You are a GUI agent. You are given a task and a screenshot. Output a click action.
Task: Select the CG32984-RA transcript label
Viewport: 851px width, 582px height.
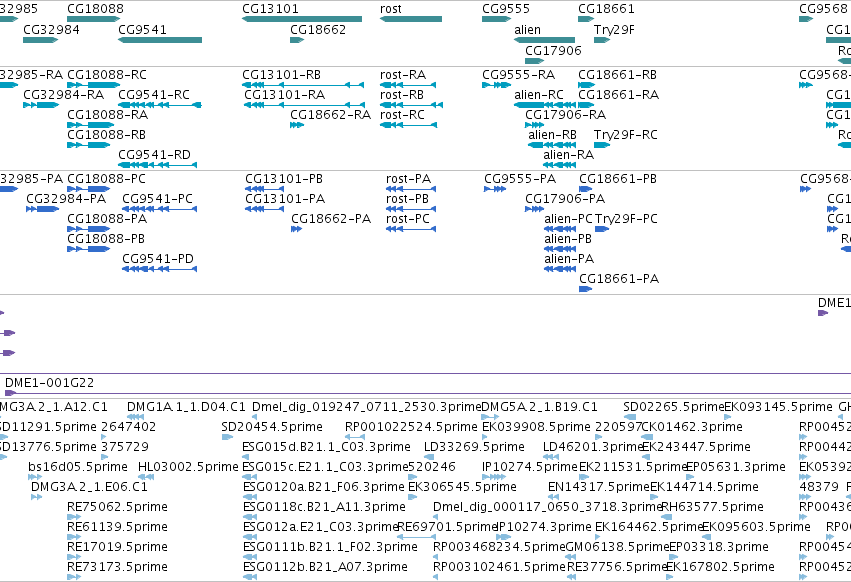[63, 94]
